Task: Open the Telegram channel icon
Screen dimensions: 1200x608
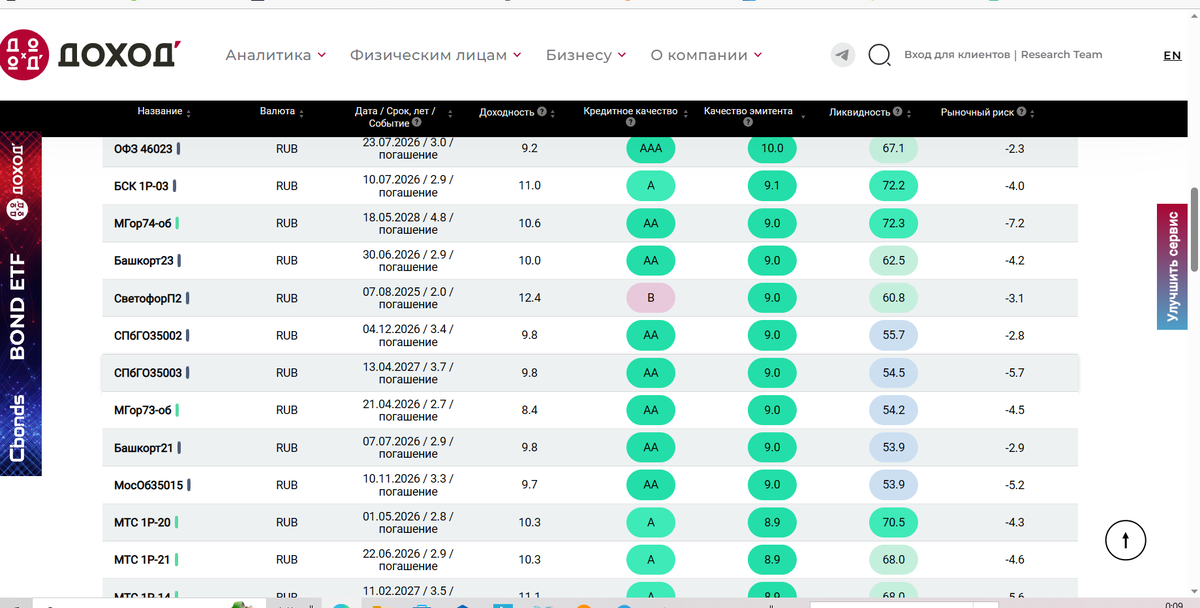Action: point(843,55)
